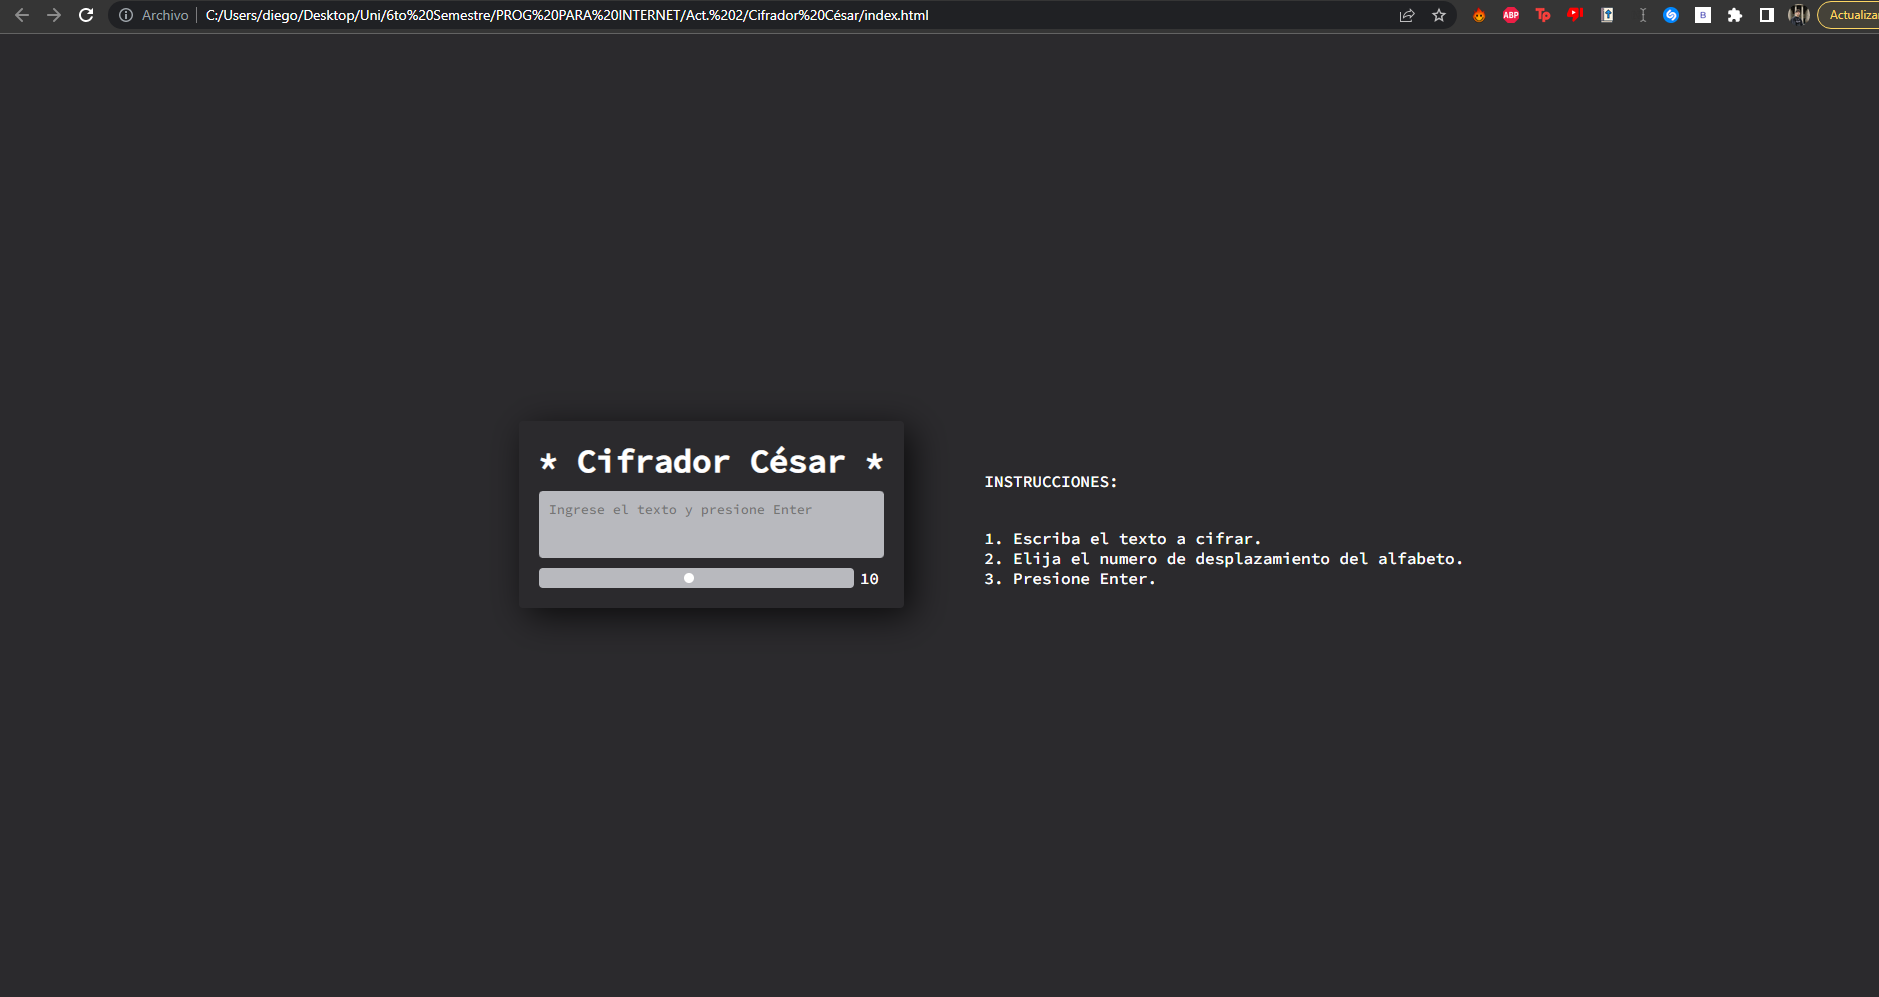
Task: Open the Return YouTube Dislike extension
Action: (1576, 15)
